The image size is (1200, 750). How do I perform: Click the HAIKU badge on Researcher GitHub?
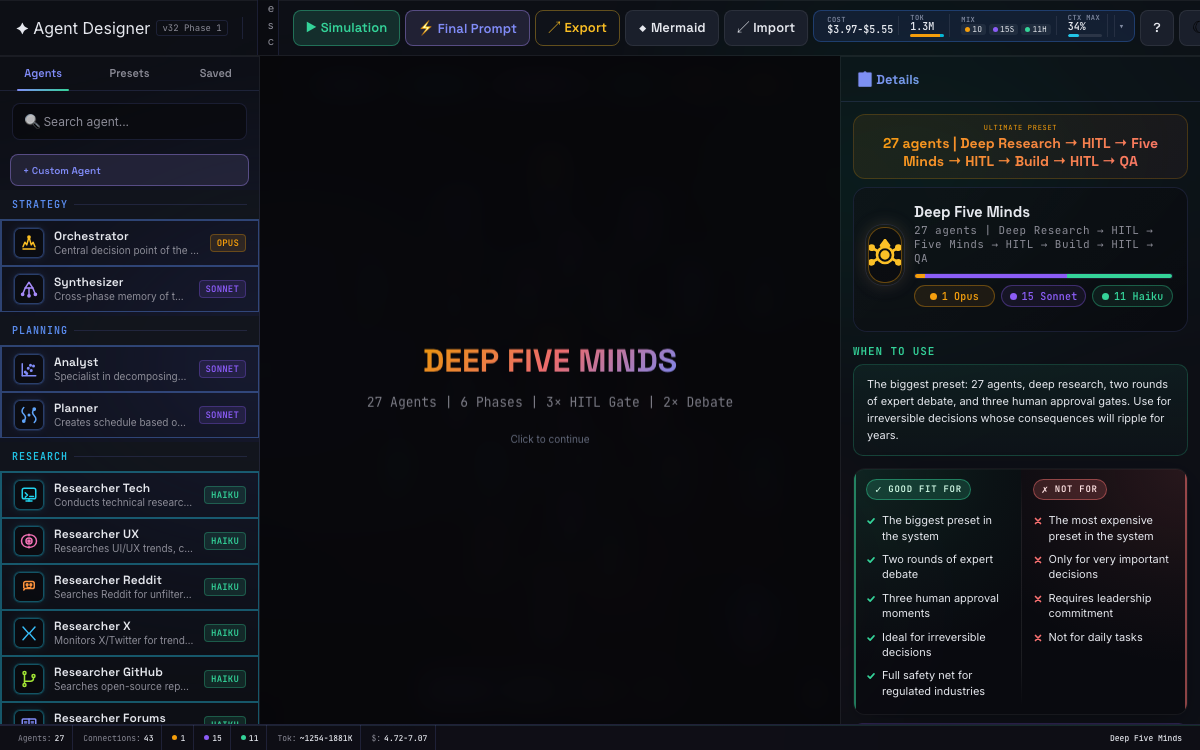pyautogui.click(x=225, y=679)
